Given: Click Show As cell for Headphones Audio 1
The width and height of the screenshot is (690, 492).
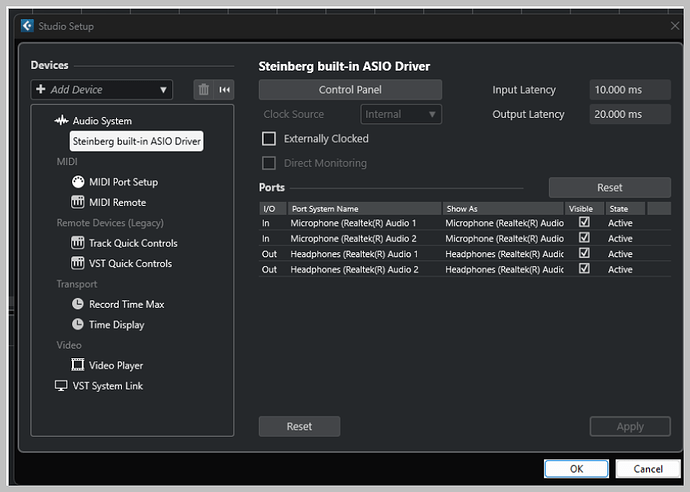Looking at the screenshot, I should tap(504, 254).
